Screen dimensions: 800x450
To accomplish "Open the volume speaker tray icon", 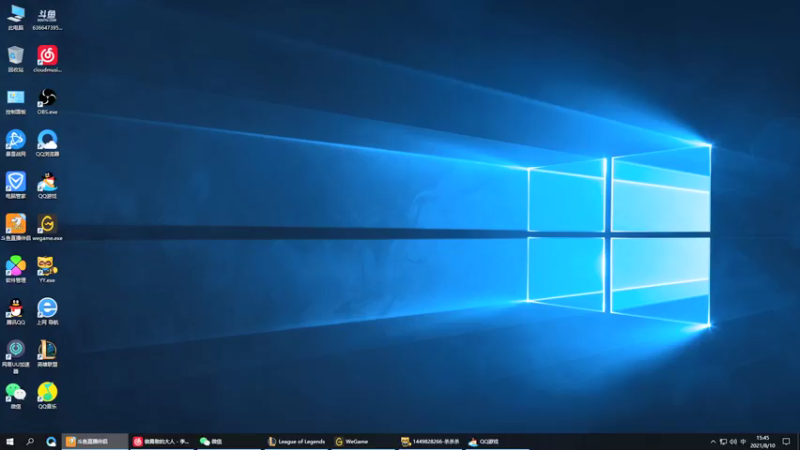I will click(x=733, y=442).
